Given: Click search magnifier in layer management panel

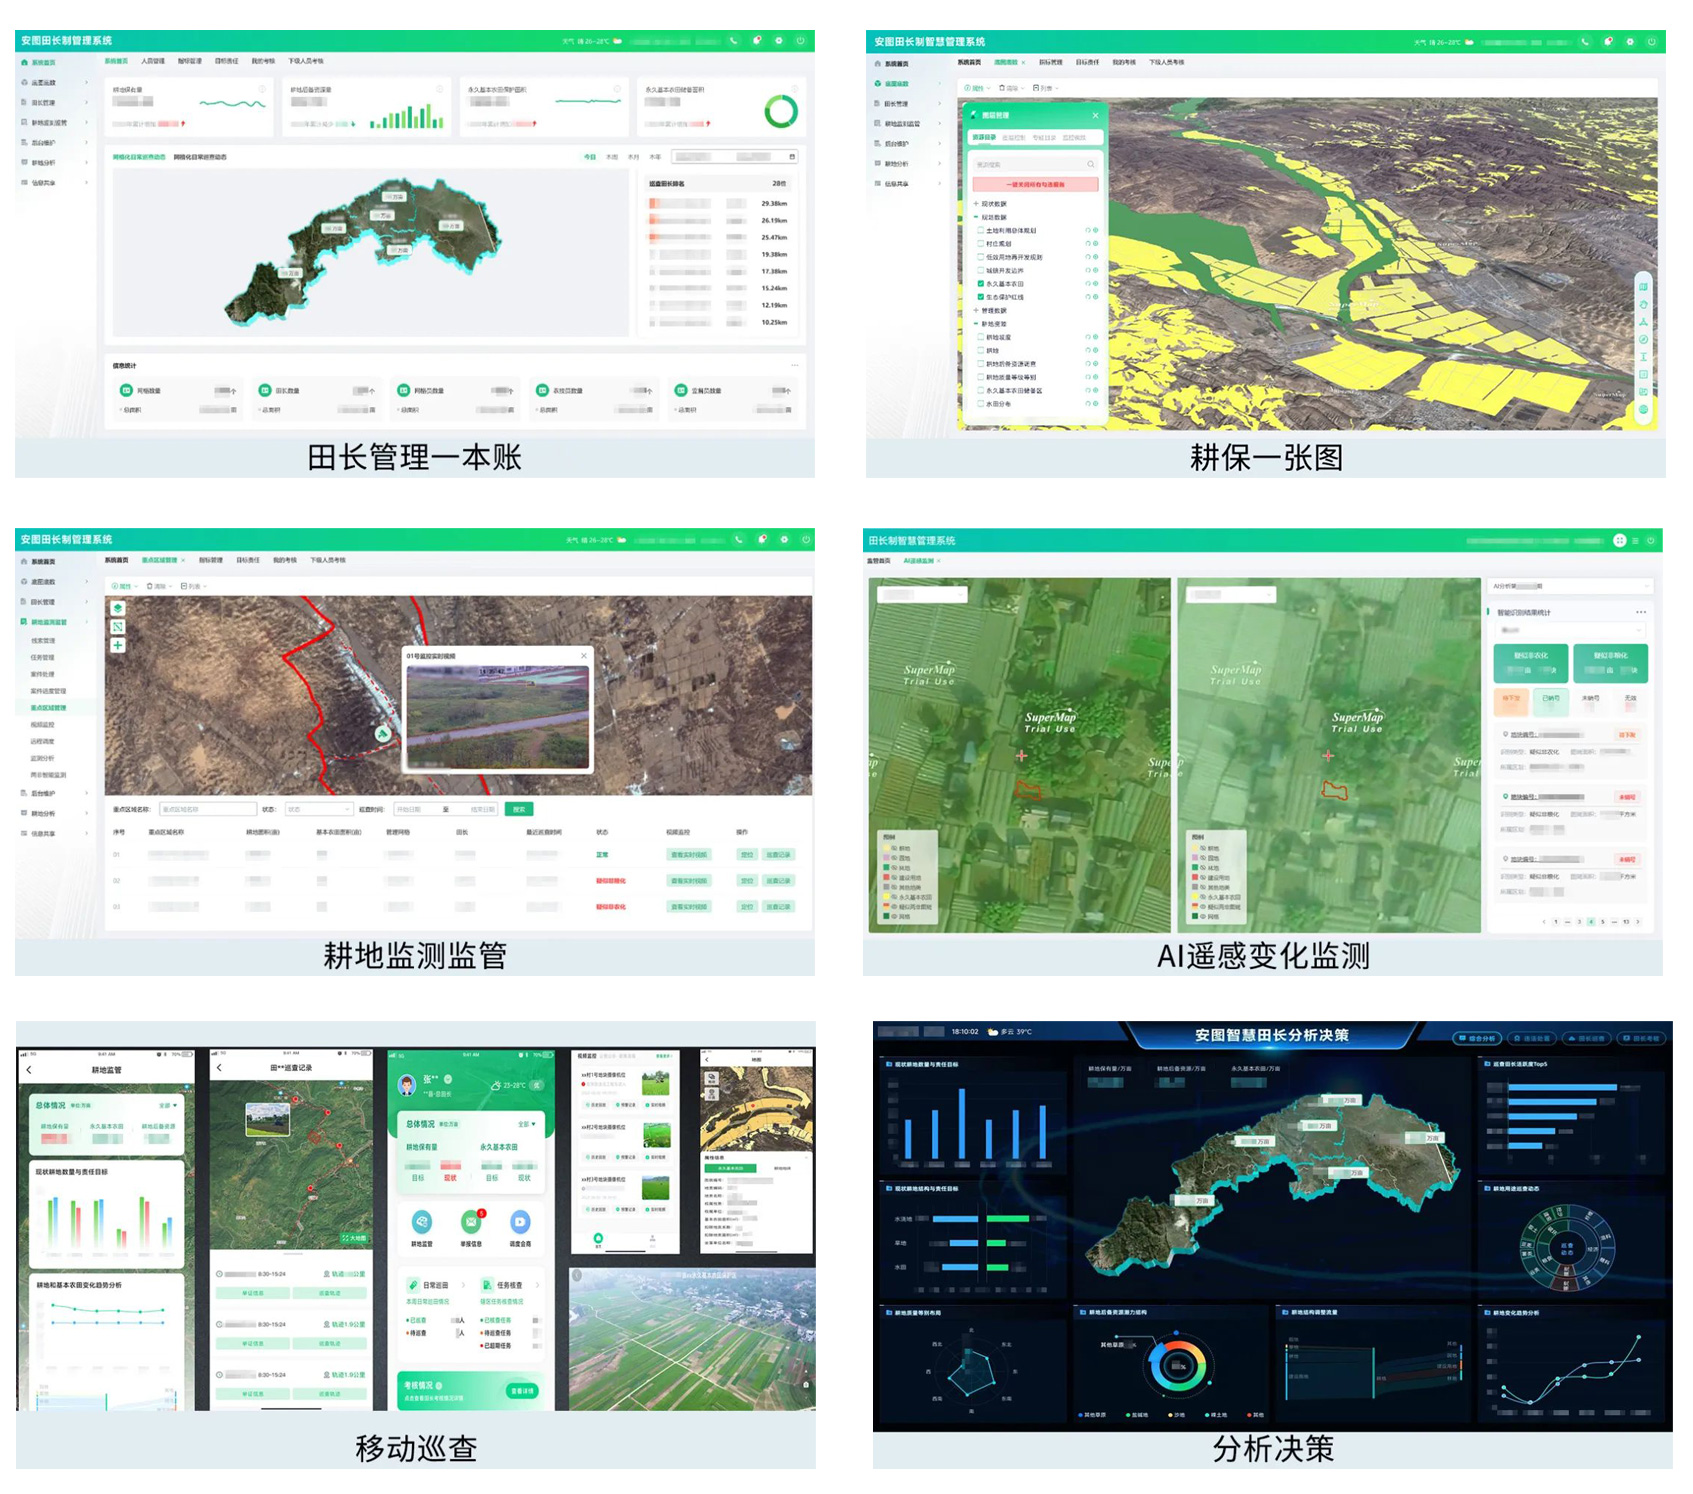Looking at the screenshot, I should (1090, 164).
